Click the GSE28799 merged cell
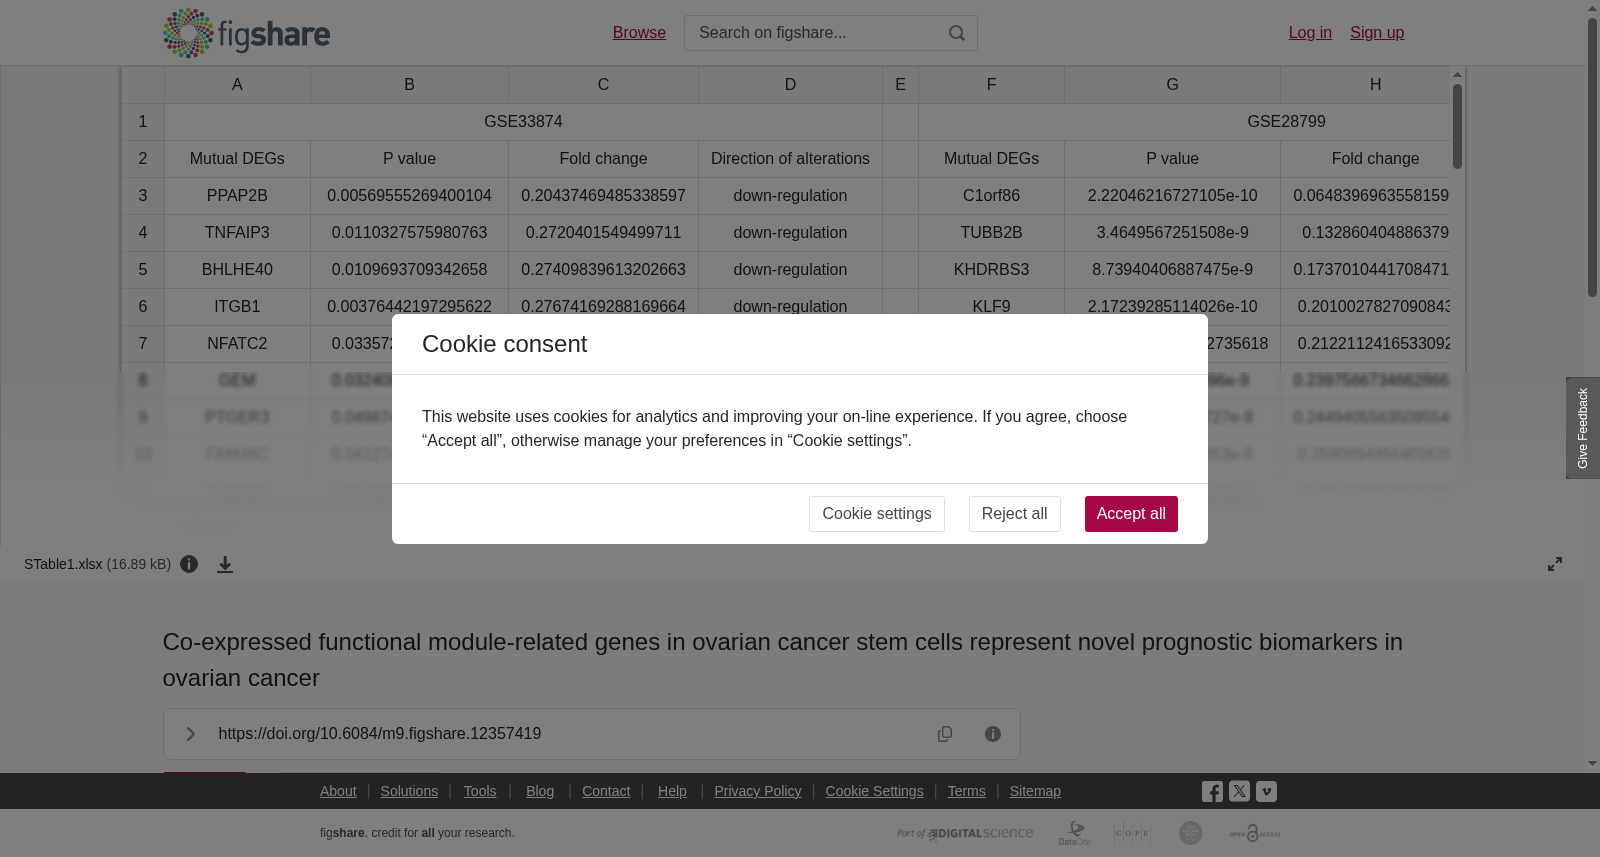This screenshot has width=1600, height=857. point(1185,122)
